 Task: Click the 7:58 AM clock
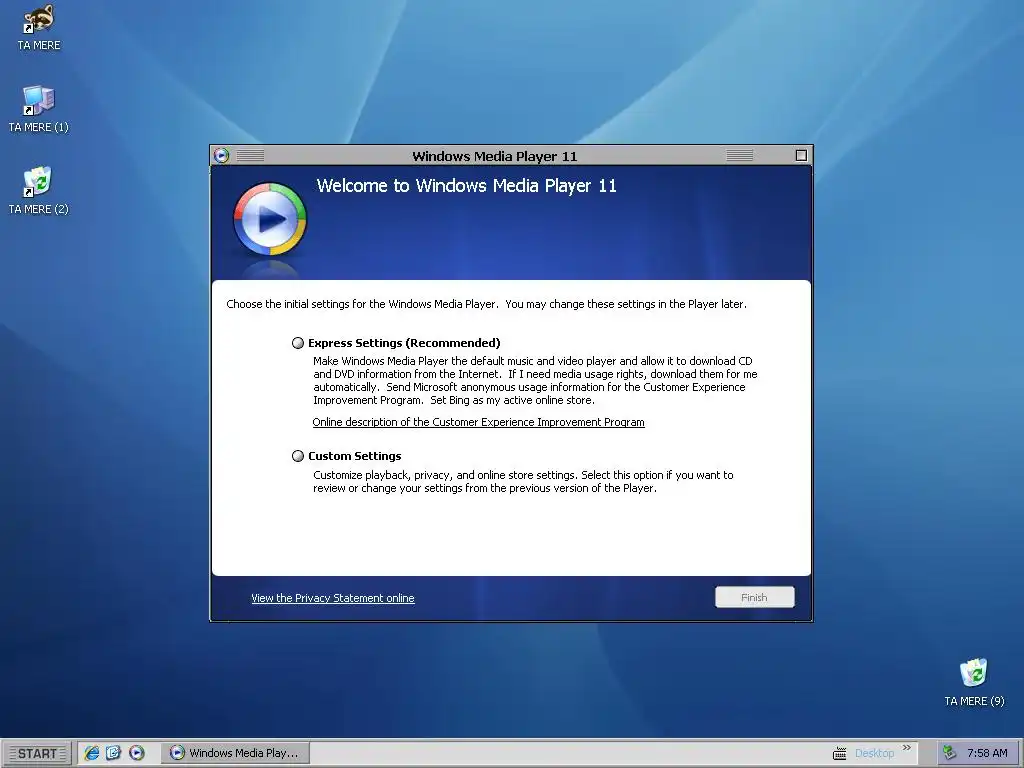[x=987, y=753]
